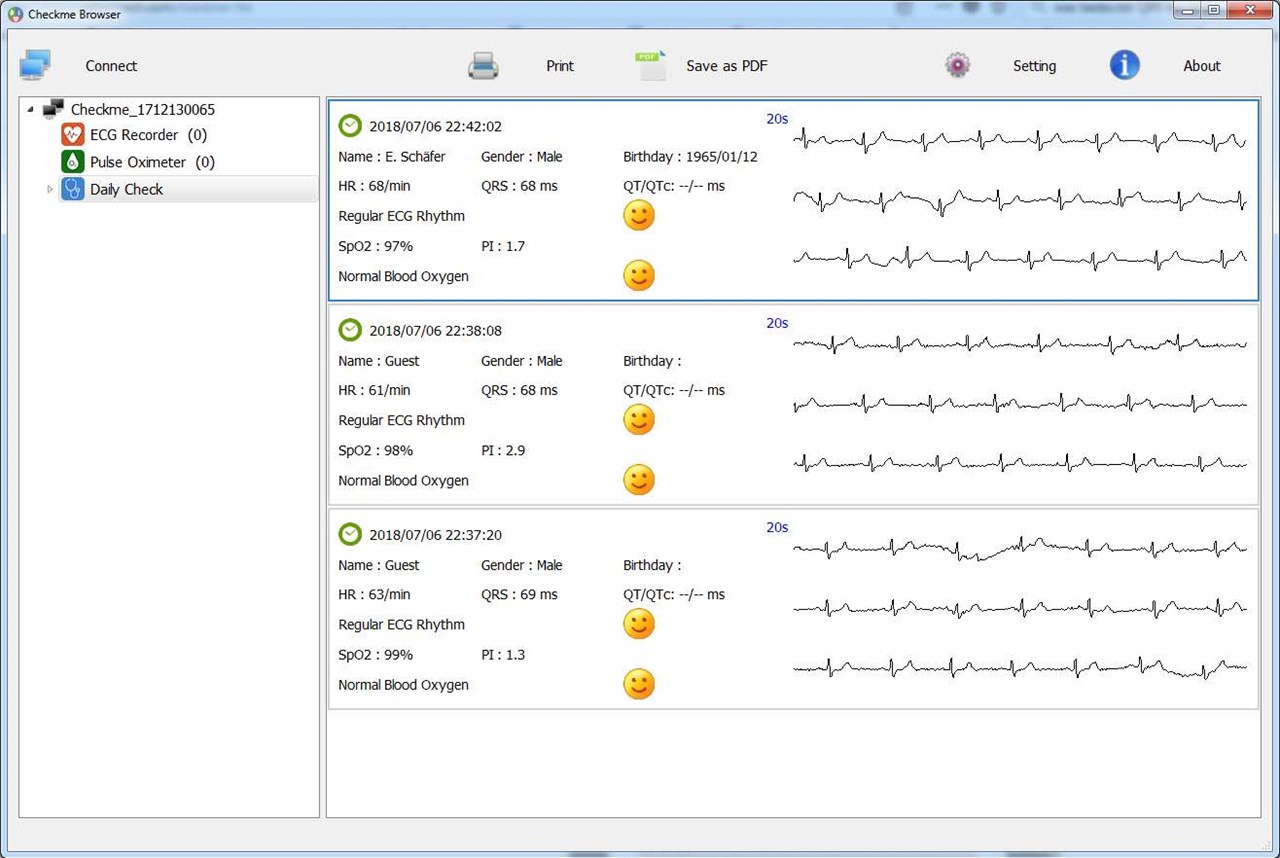Click Regular ECG Rhythm in 22:42:02 record

[x=401, y=216]
